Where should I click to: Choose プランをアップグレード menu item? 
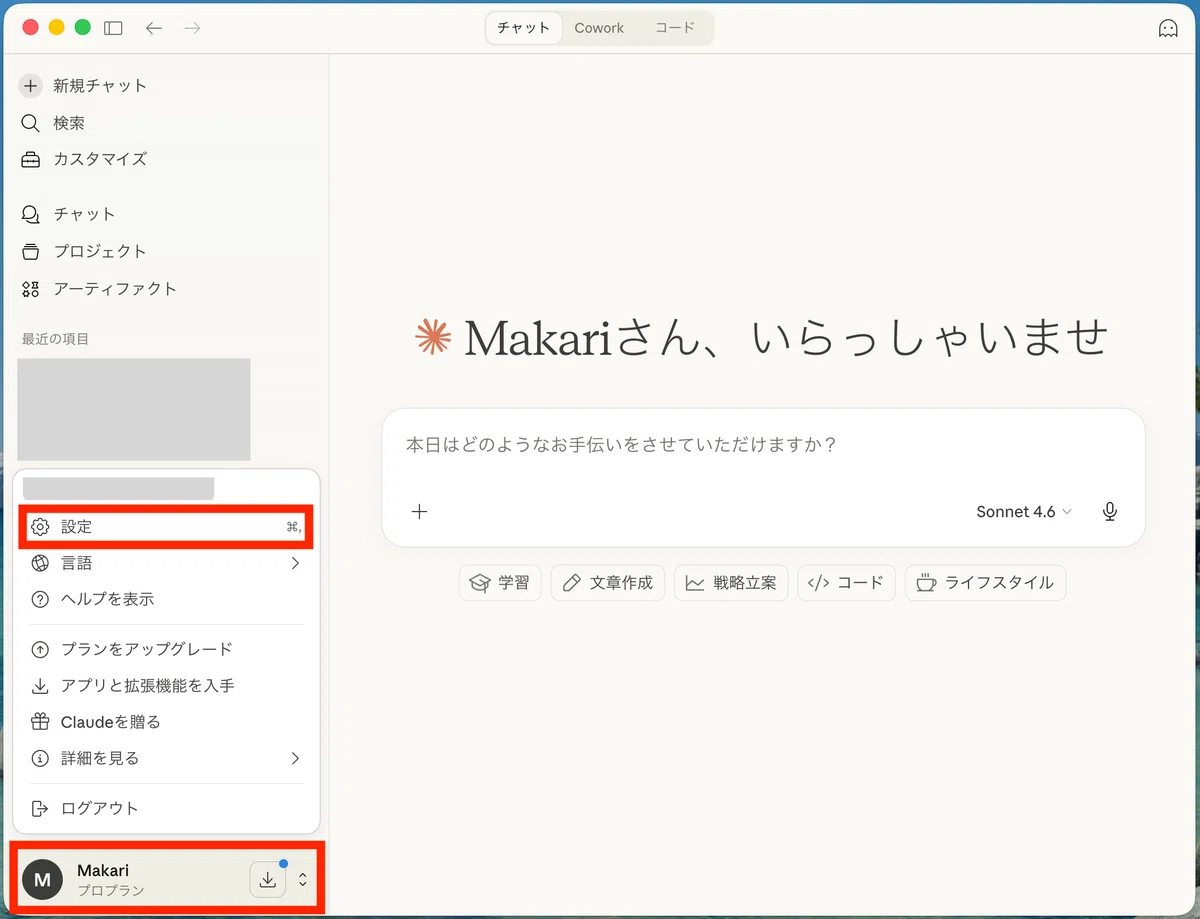[x=166, y=649]
